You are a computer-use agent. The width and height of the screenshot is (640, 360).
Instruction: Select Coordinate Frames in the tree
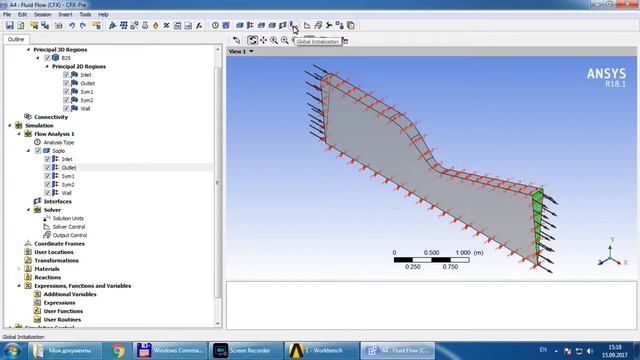pos(60,244)
